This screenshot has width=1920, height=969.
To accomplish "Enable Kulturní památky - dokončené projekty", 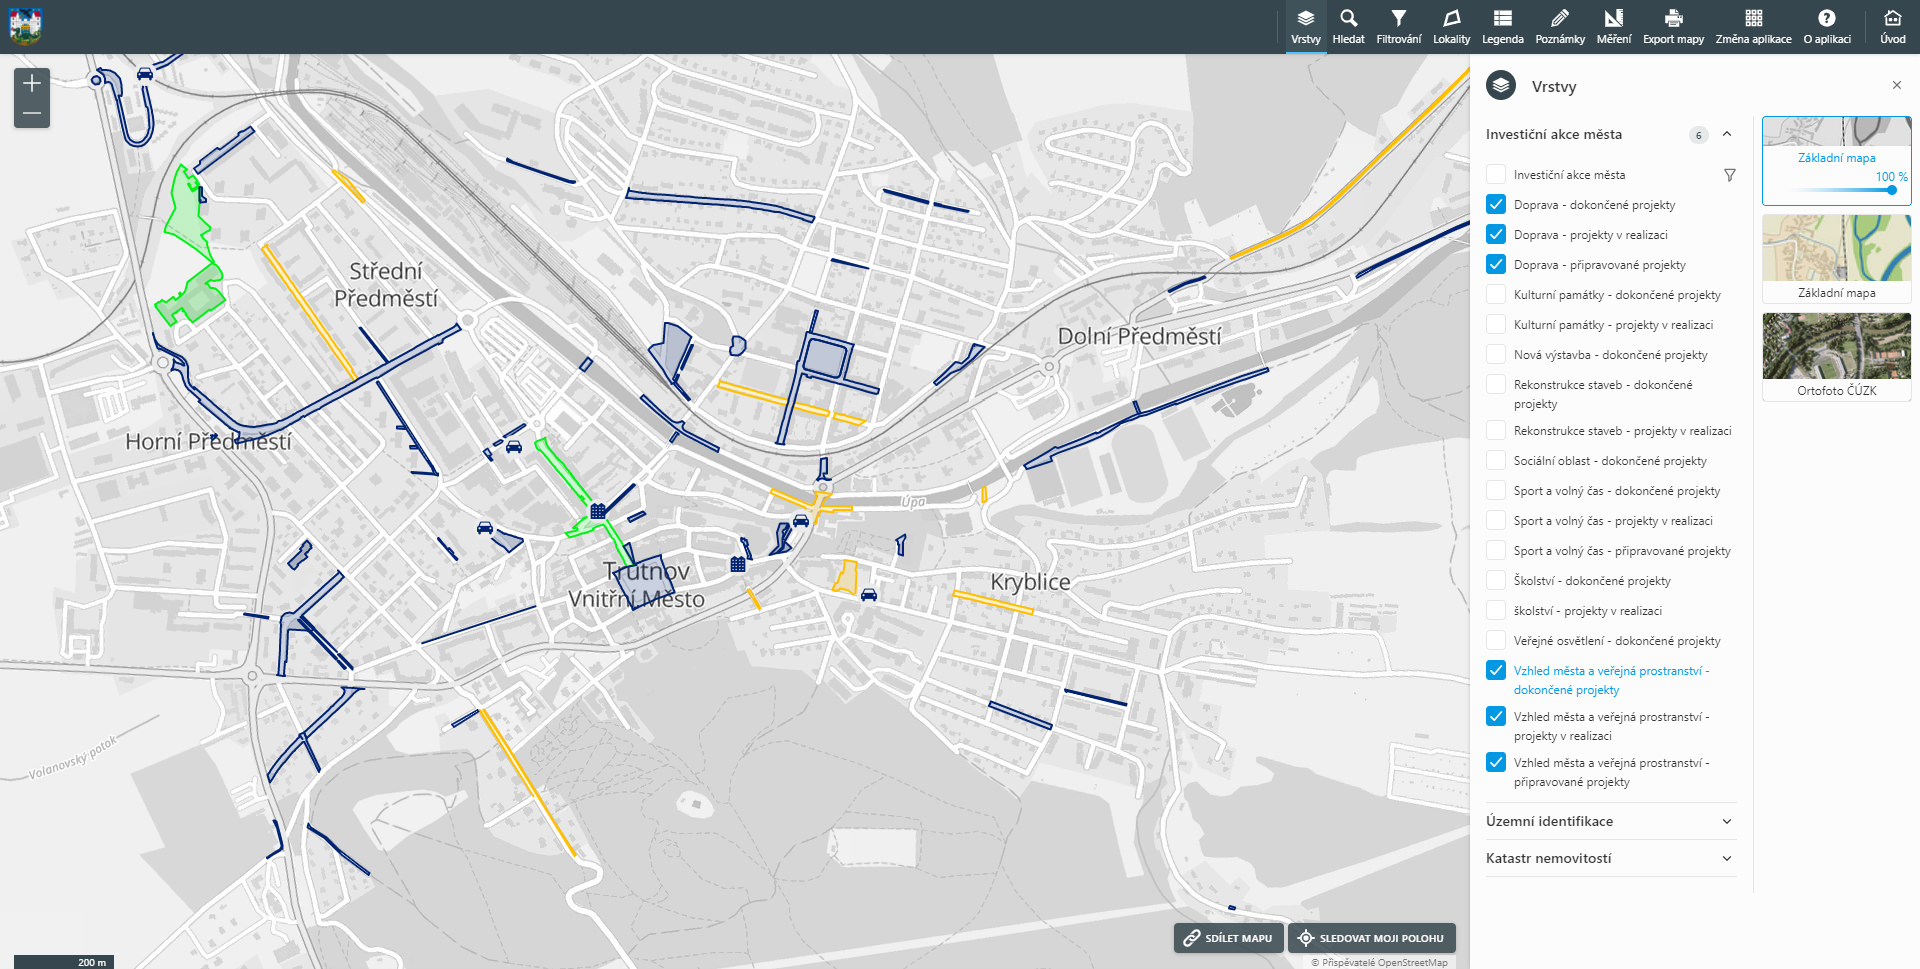I will tap(1496, 294).
